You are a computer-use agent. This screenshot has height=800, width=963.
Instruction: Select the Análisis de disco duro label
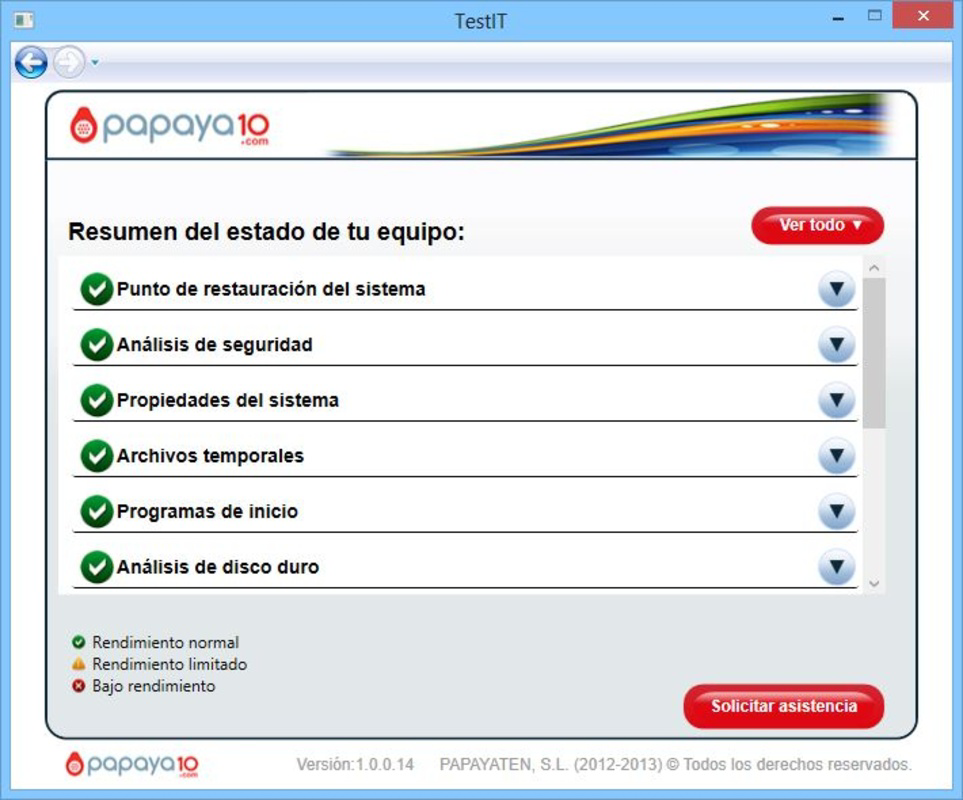click(x=217, y=567)
